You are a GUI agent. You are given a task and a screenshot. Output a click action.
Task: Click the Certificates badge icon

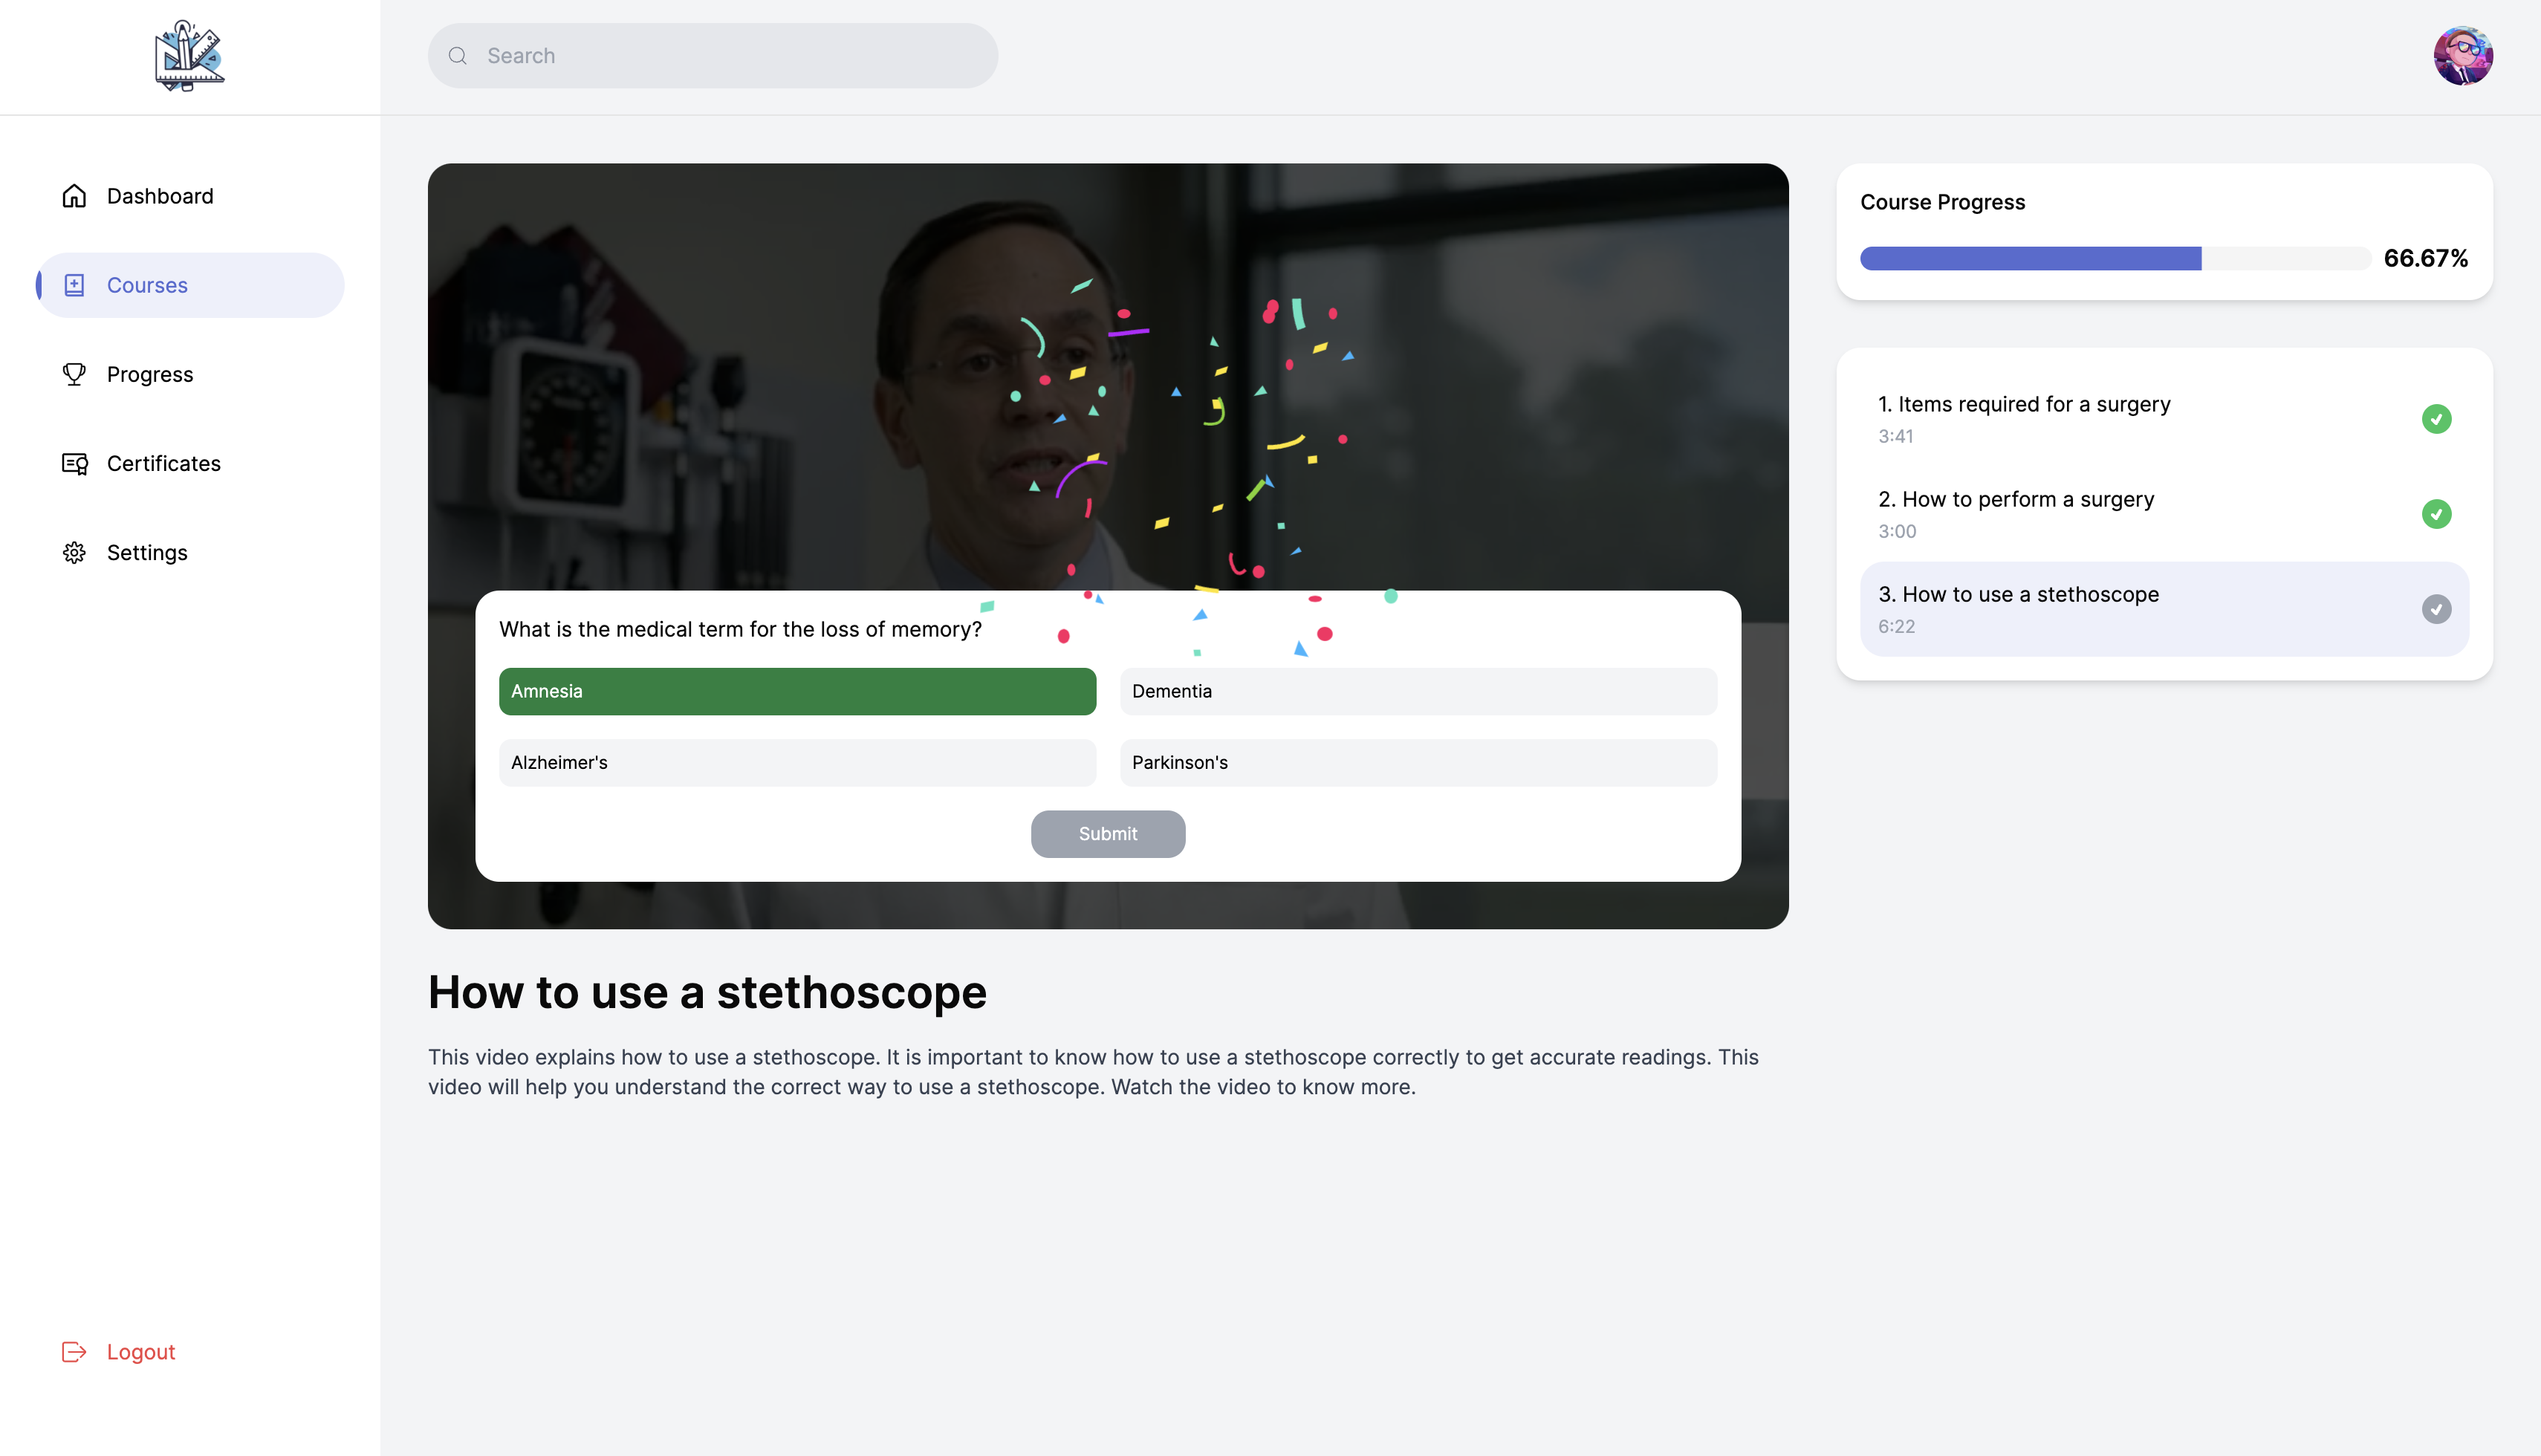click(x=74, y=463)
